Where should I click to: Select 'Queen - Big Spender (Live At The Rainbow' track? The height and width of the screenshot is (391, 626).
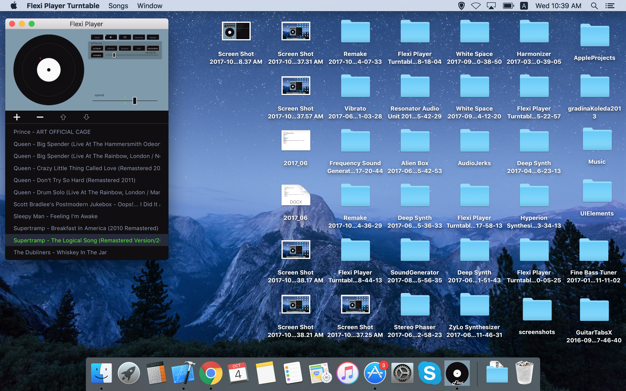pyautogui.click(x=87, y=156)
